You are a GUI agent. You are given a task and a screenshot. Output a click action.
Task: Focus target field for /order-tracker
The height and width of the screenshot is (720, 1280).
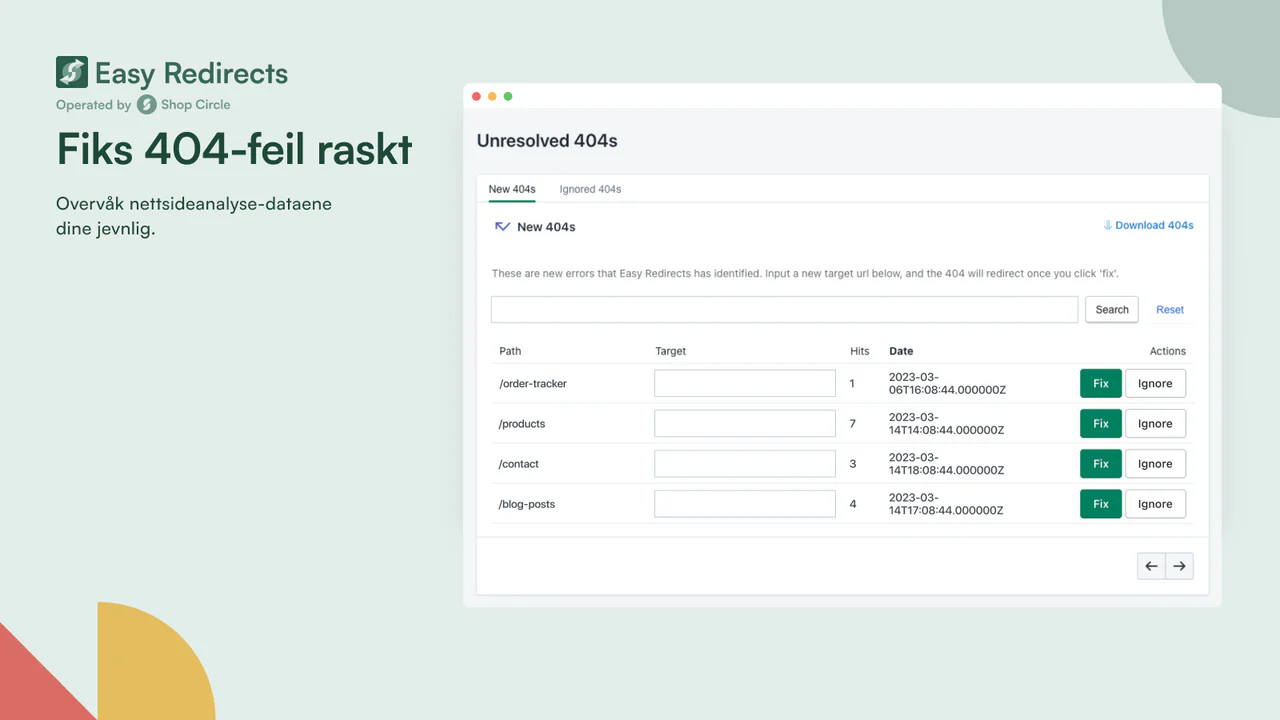[x=745, y=383]
